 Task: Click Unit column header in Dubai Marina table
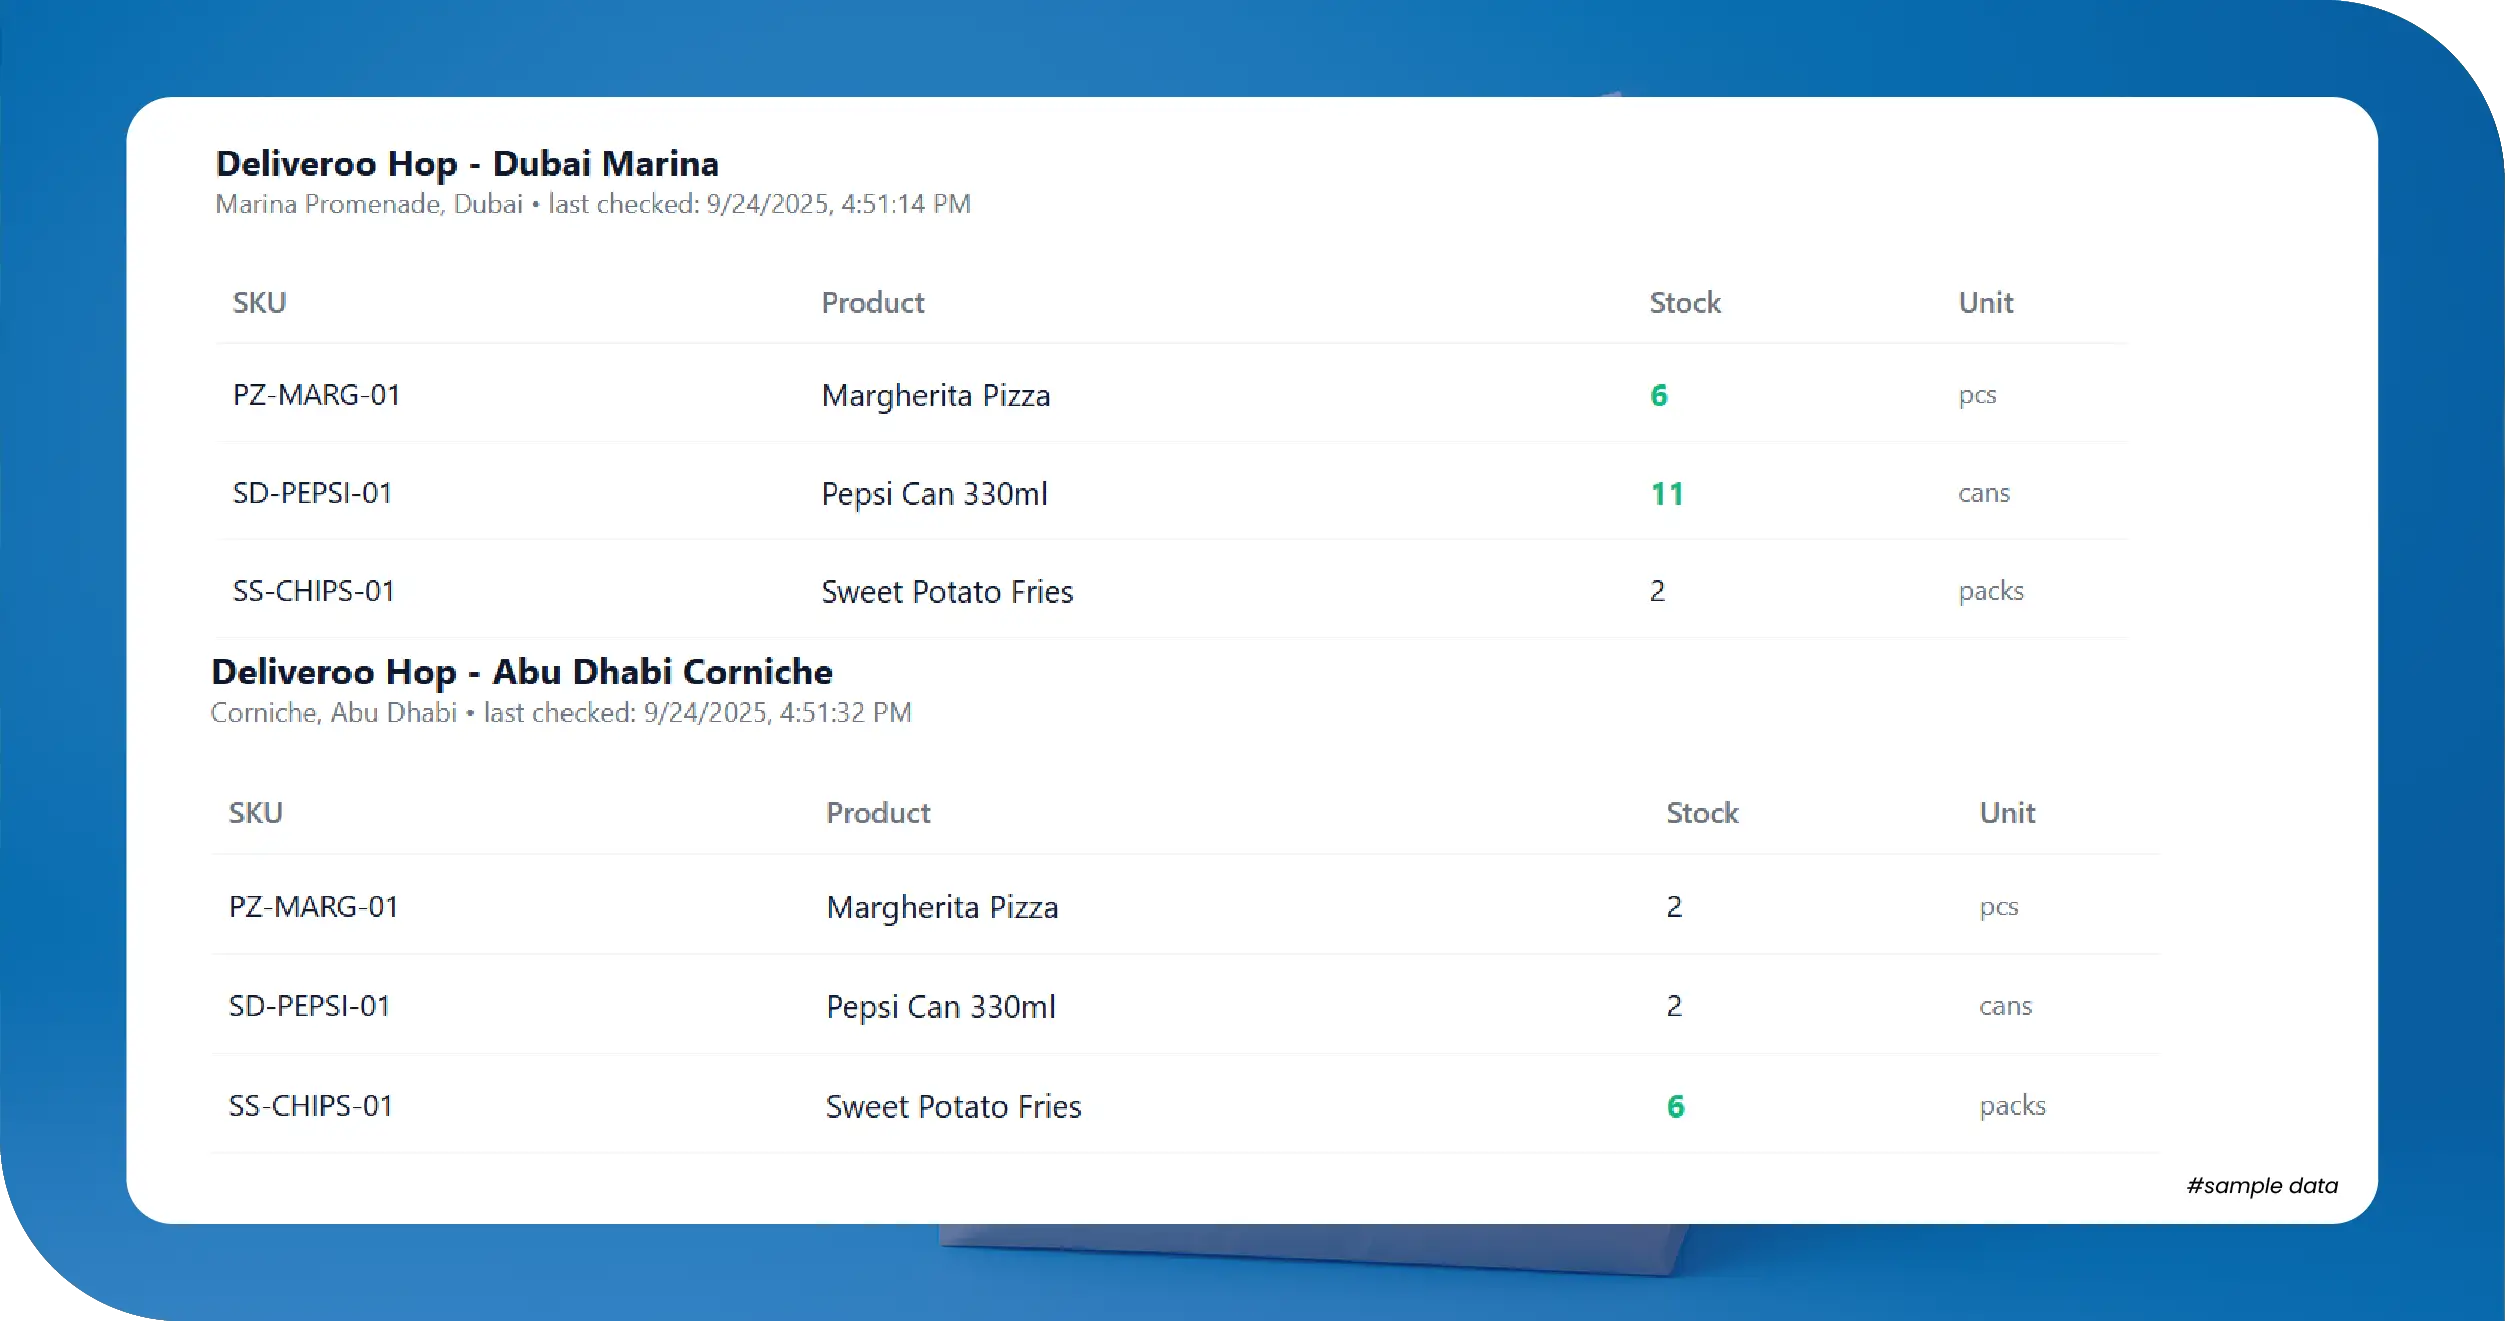pyautogui.click(x=1985, y=303)
